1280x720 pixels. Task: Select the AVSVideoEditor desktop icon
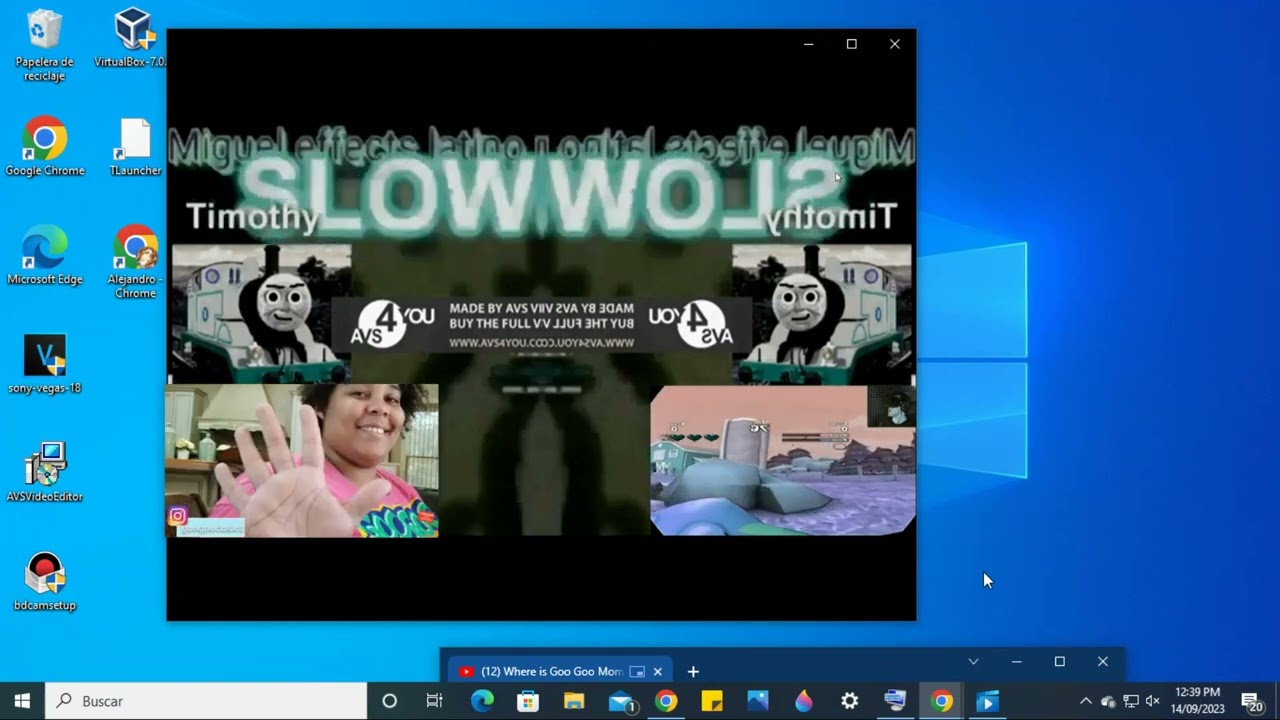click(44, 473)
